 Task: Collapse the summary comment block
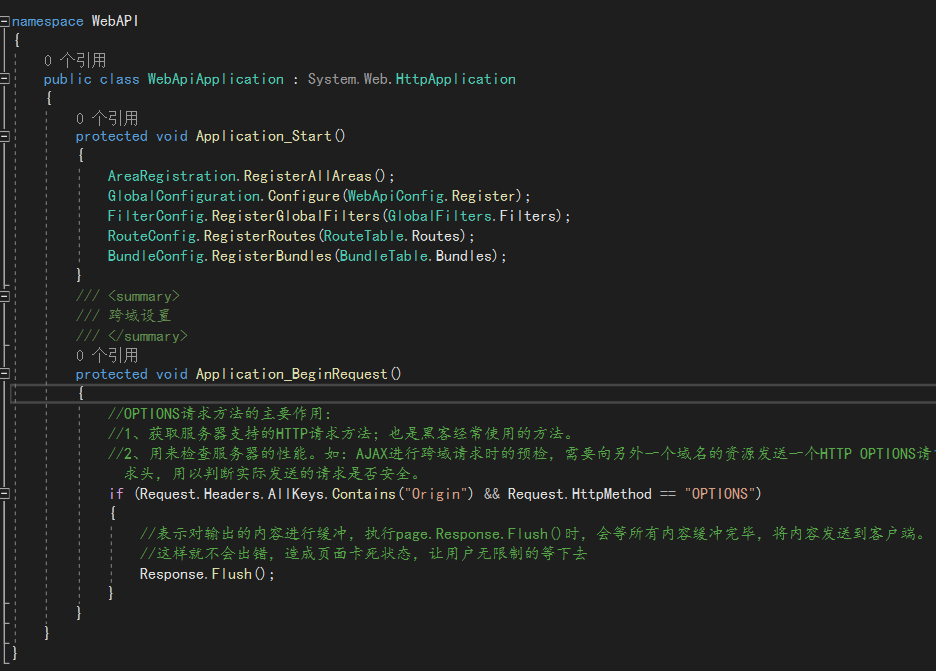(5, 296)
